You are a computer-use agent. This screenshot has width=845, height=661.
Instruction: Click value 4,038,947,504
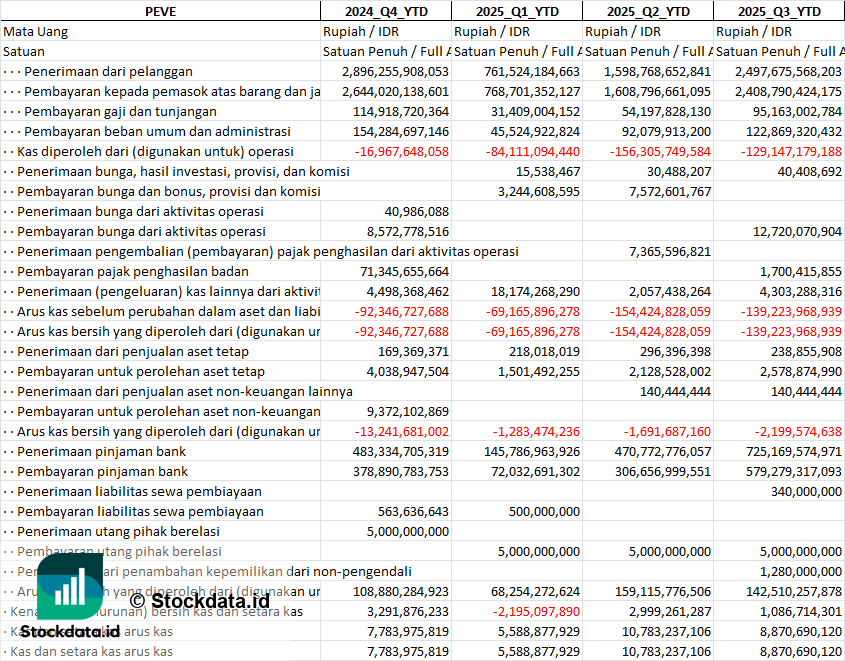pos(407,372)
